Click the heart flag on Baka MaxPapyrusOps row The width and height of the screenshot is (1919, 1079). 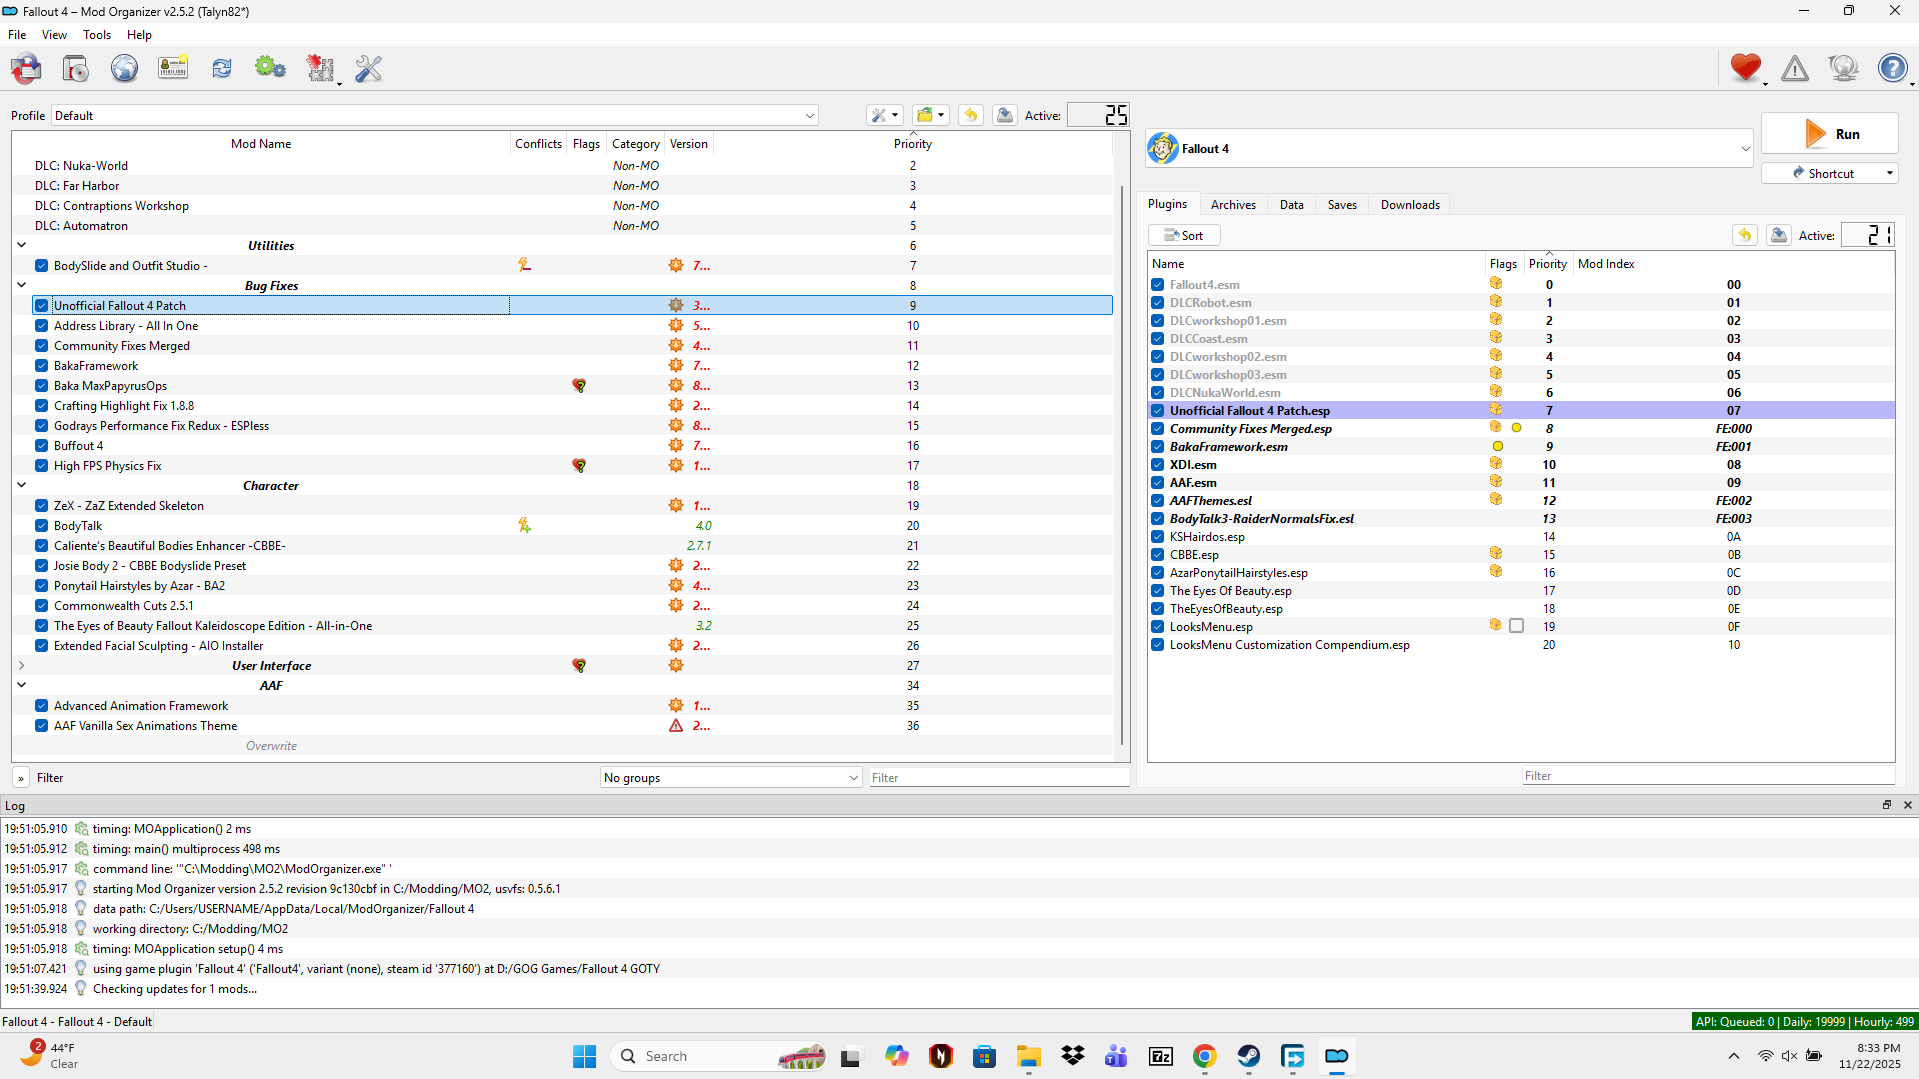pos(579,386)
